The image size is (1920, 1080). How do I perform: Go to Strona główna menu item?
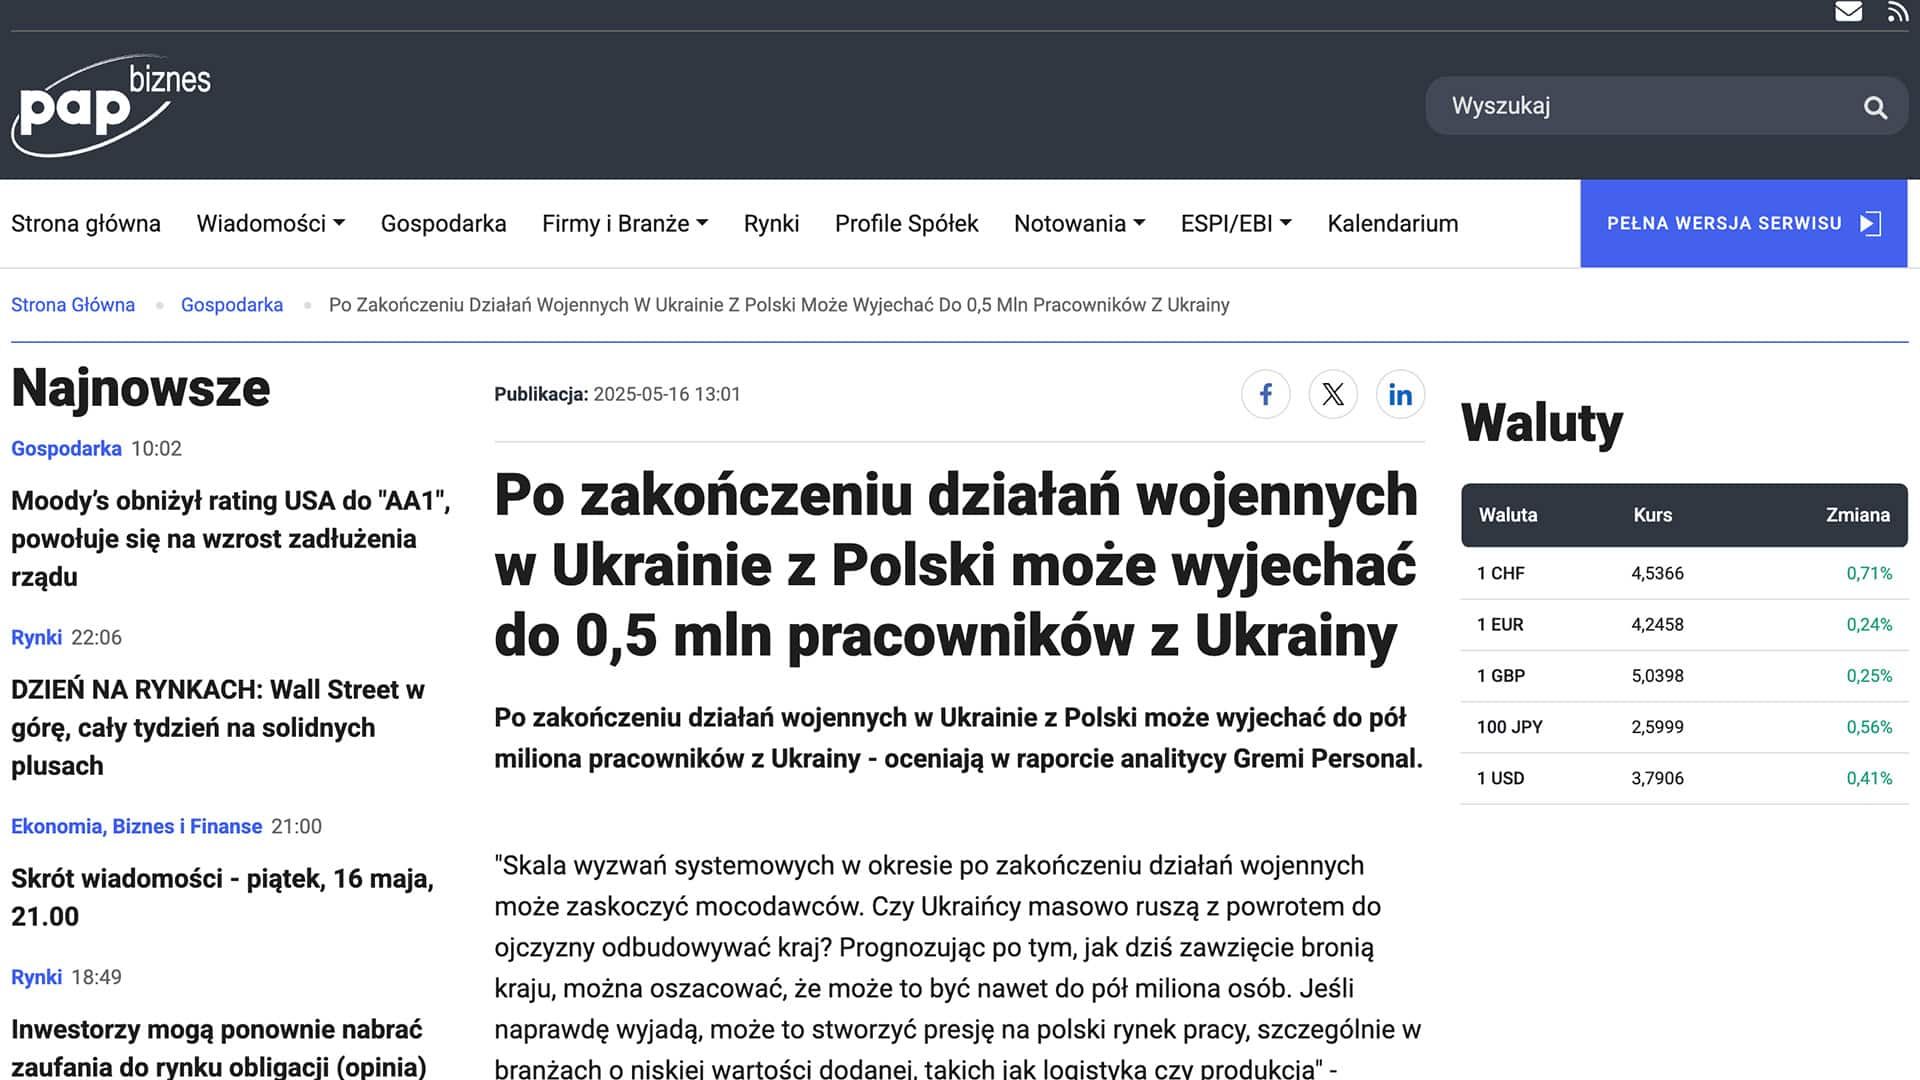click(86, 223)
